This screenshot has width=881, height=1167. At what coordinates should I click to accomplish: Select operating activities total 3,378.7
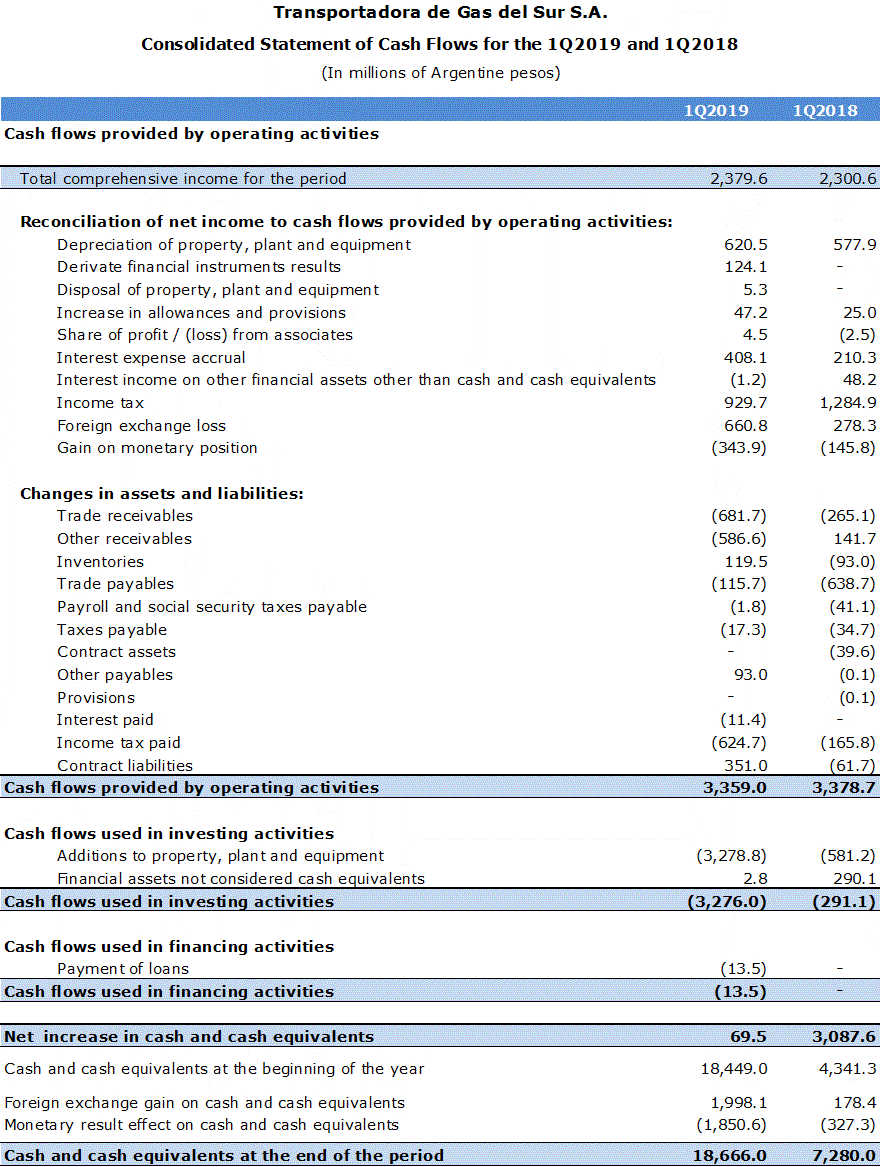click(x=844, y=787)
